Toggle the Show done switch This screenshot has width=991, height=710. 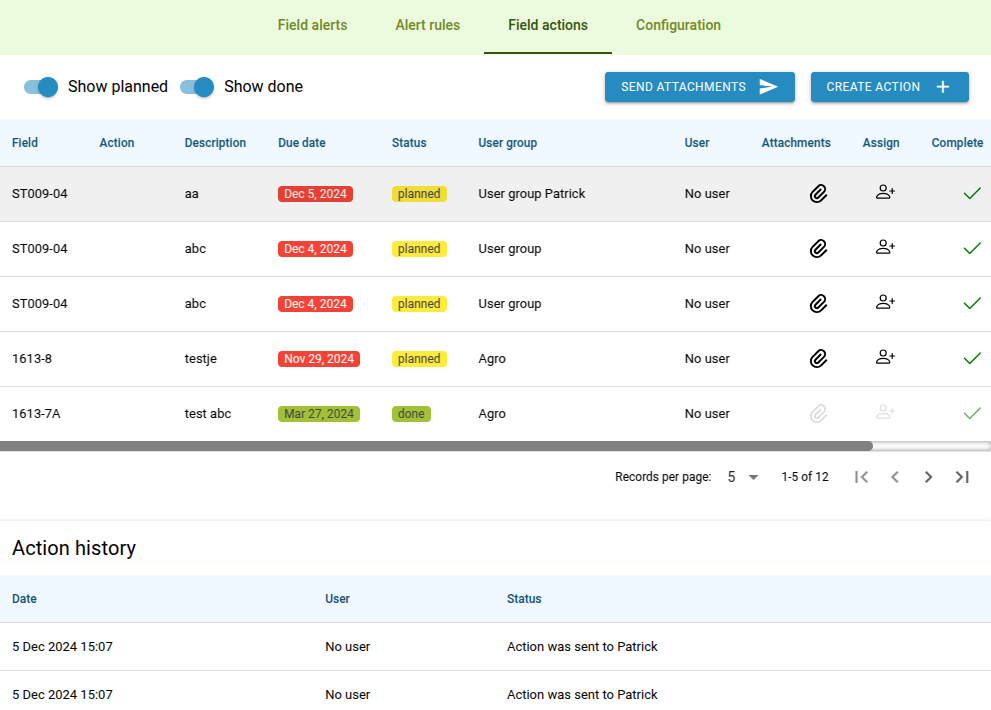click(x=197, y=87)
